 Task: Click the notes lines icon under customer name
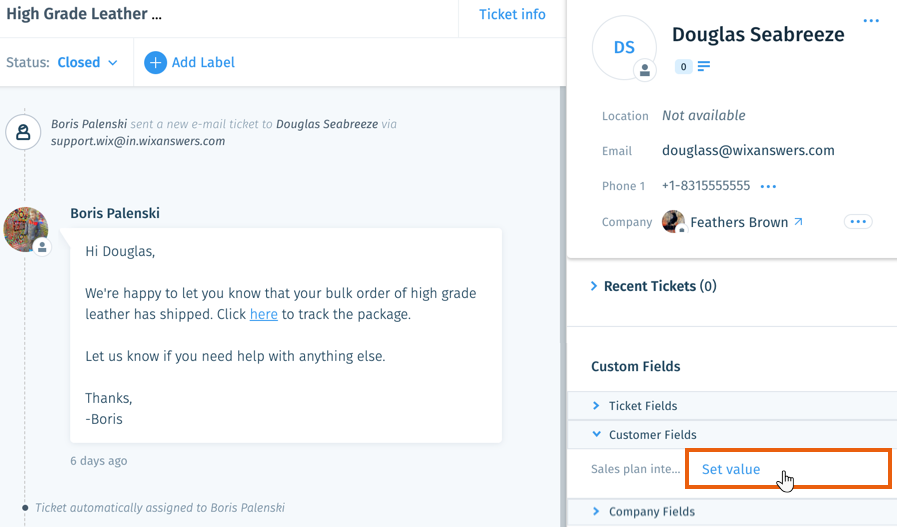click(x=704, y=66)
